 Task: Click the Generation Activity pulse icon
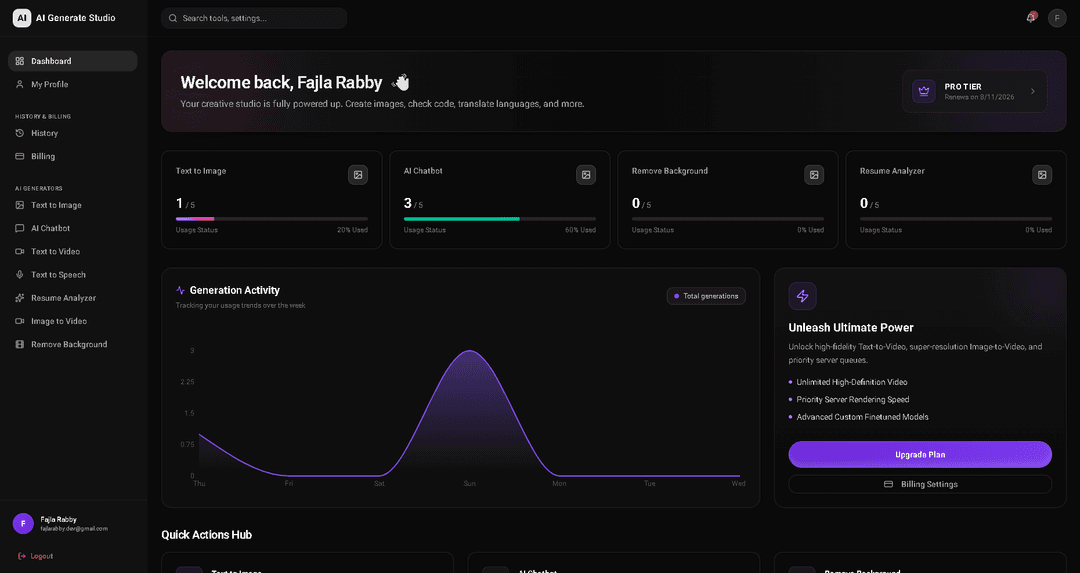click(180, 291)
